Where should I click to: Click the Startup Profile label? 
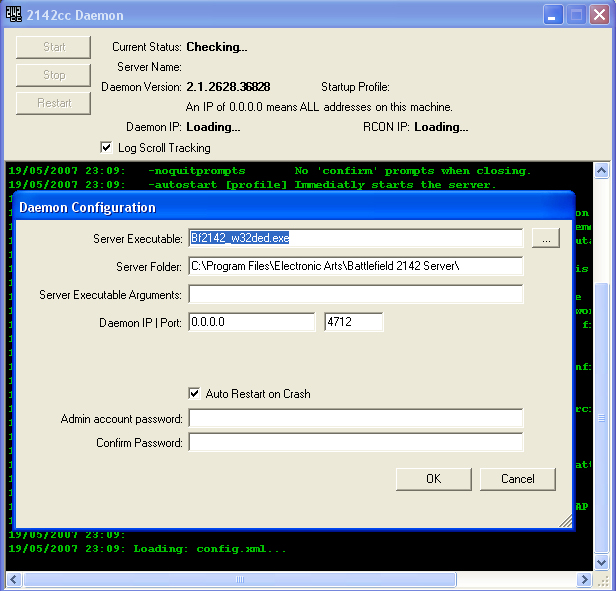(x=355, y=87)
